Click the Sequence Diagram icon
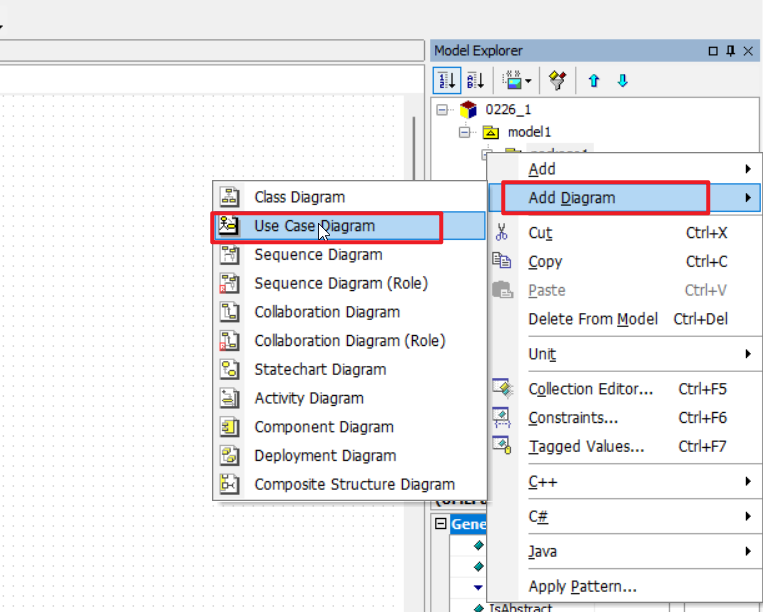 [x=229, y=254]
